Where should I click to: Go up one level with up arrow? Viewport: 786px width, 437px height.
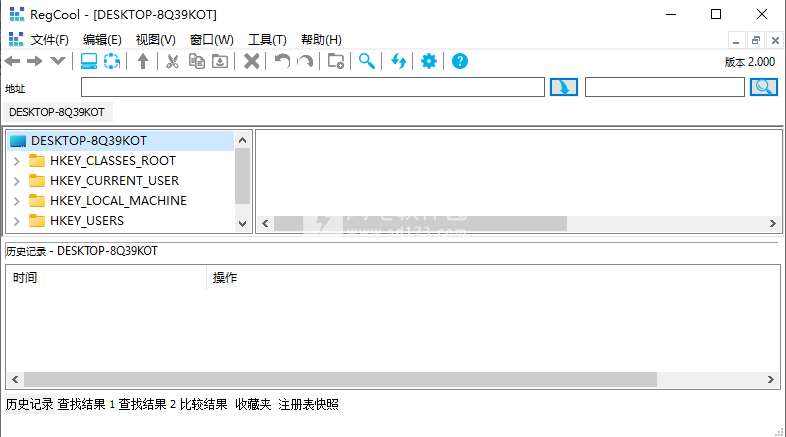tap(143, 61)
